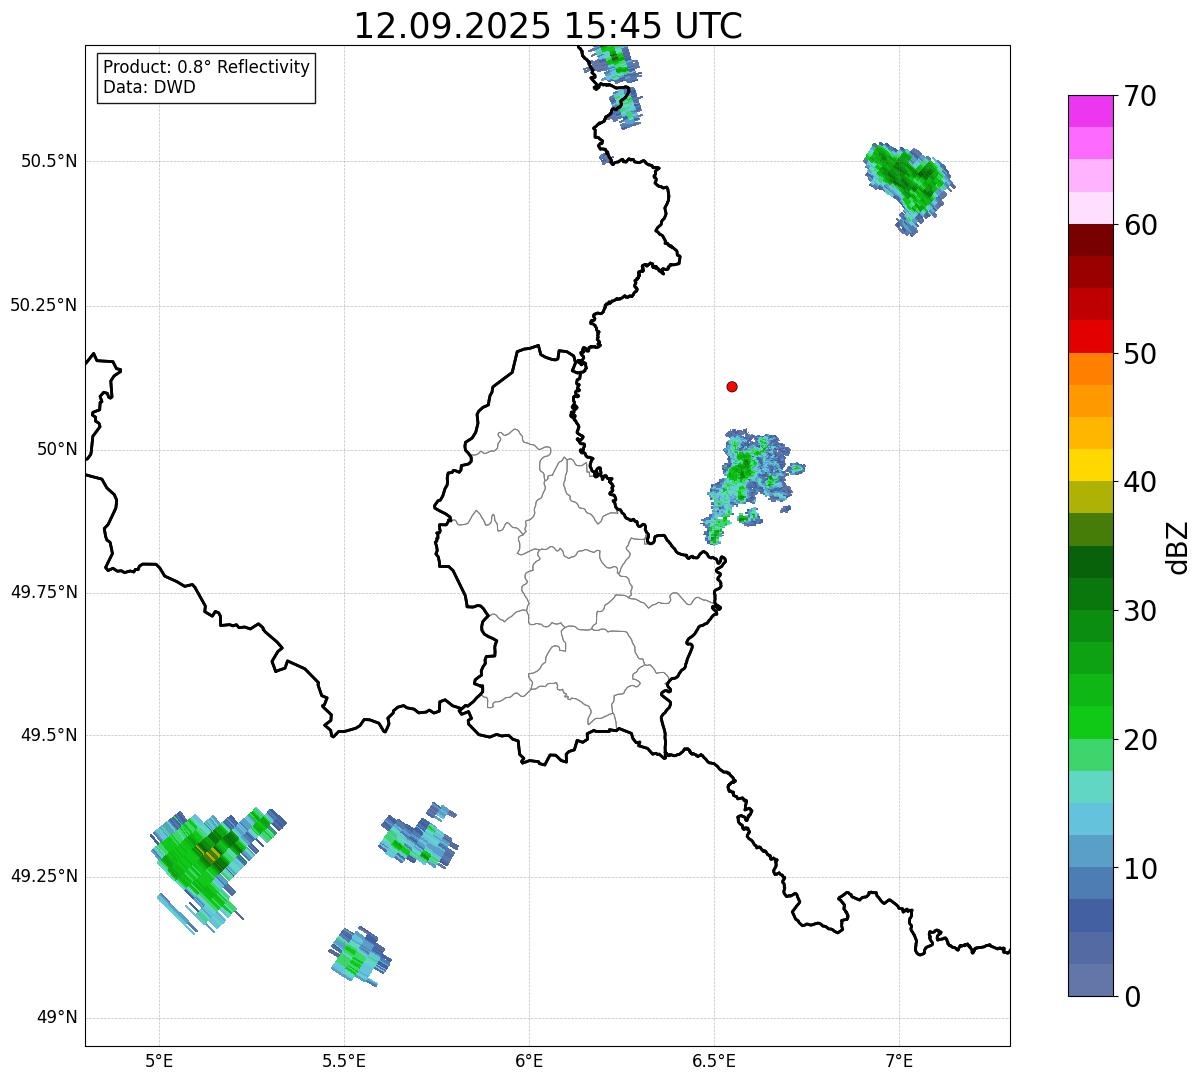Click the bright red colorbar segment above 50

click(x=1091, y=336)
